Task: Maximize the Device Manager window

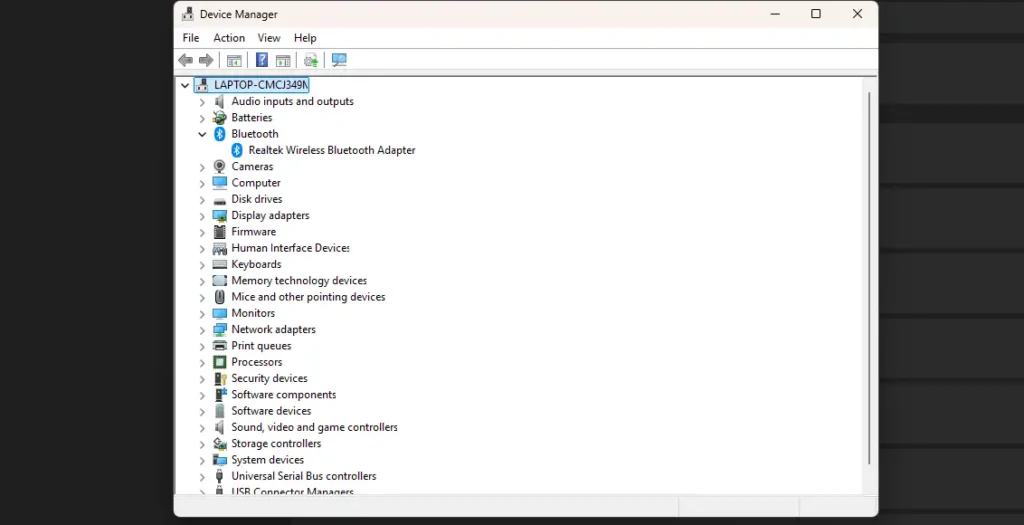Action: point(816,14)
